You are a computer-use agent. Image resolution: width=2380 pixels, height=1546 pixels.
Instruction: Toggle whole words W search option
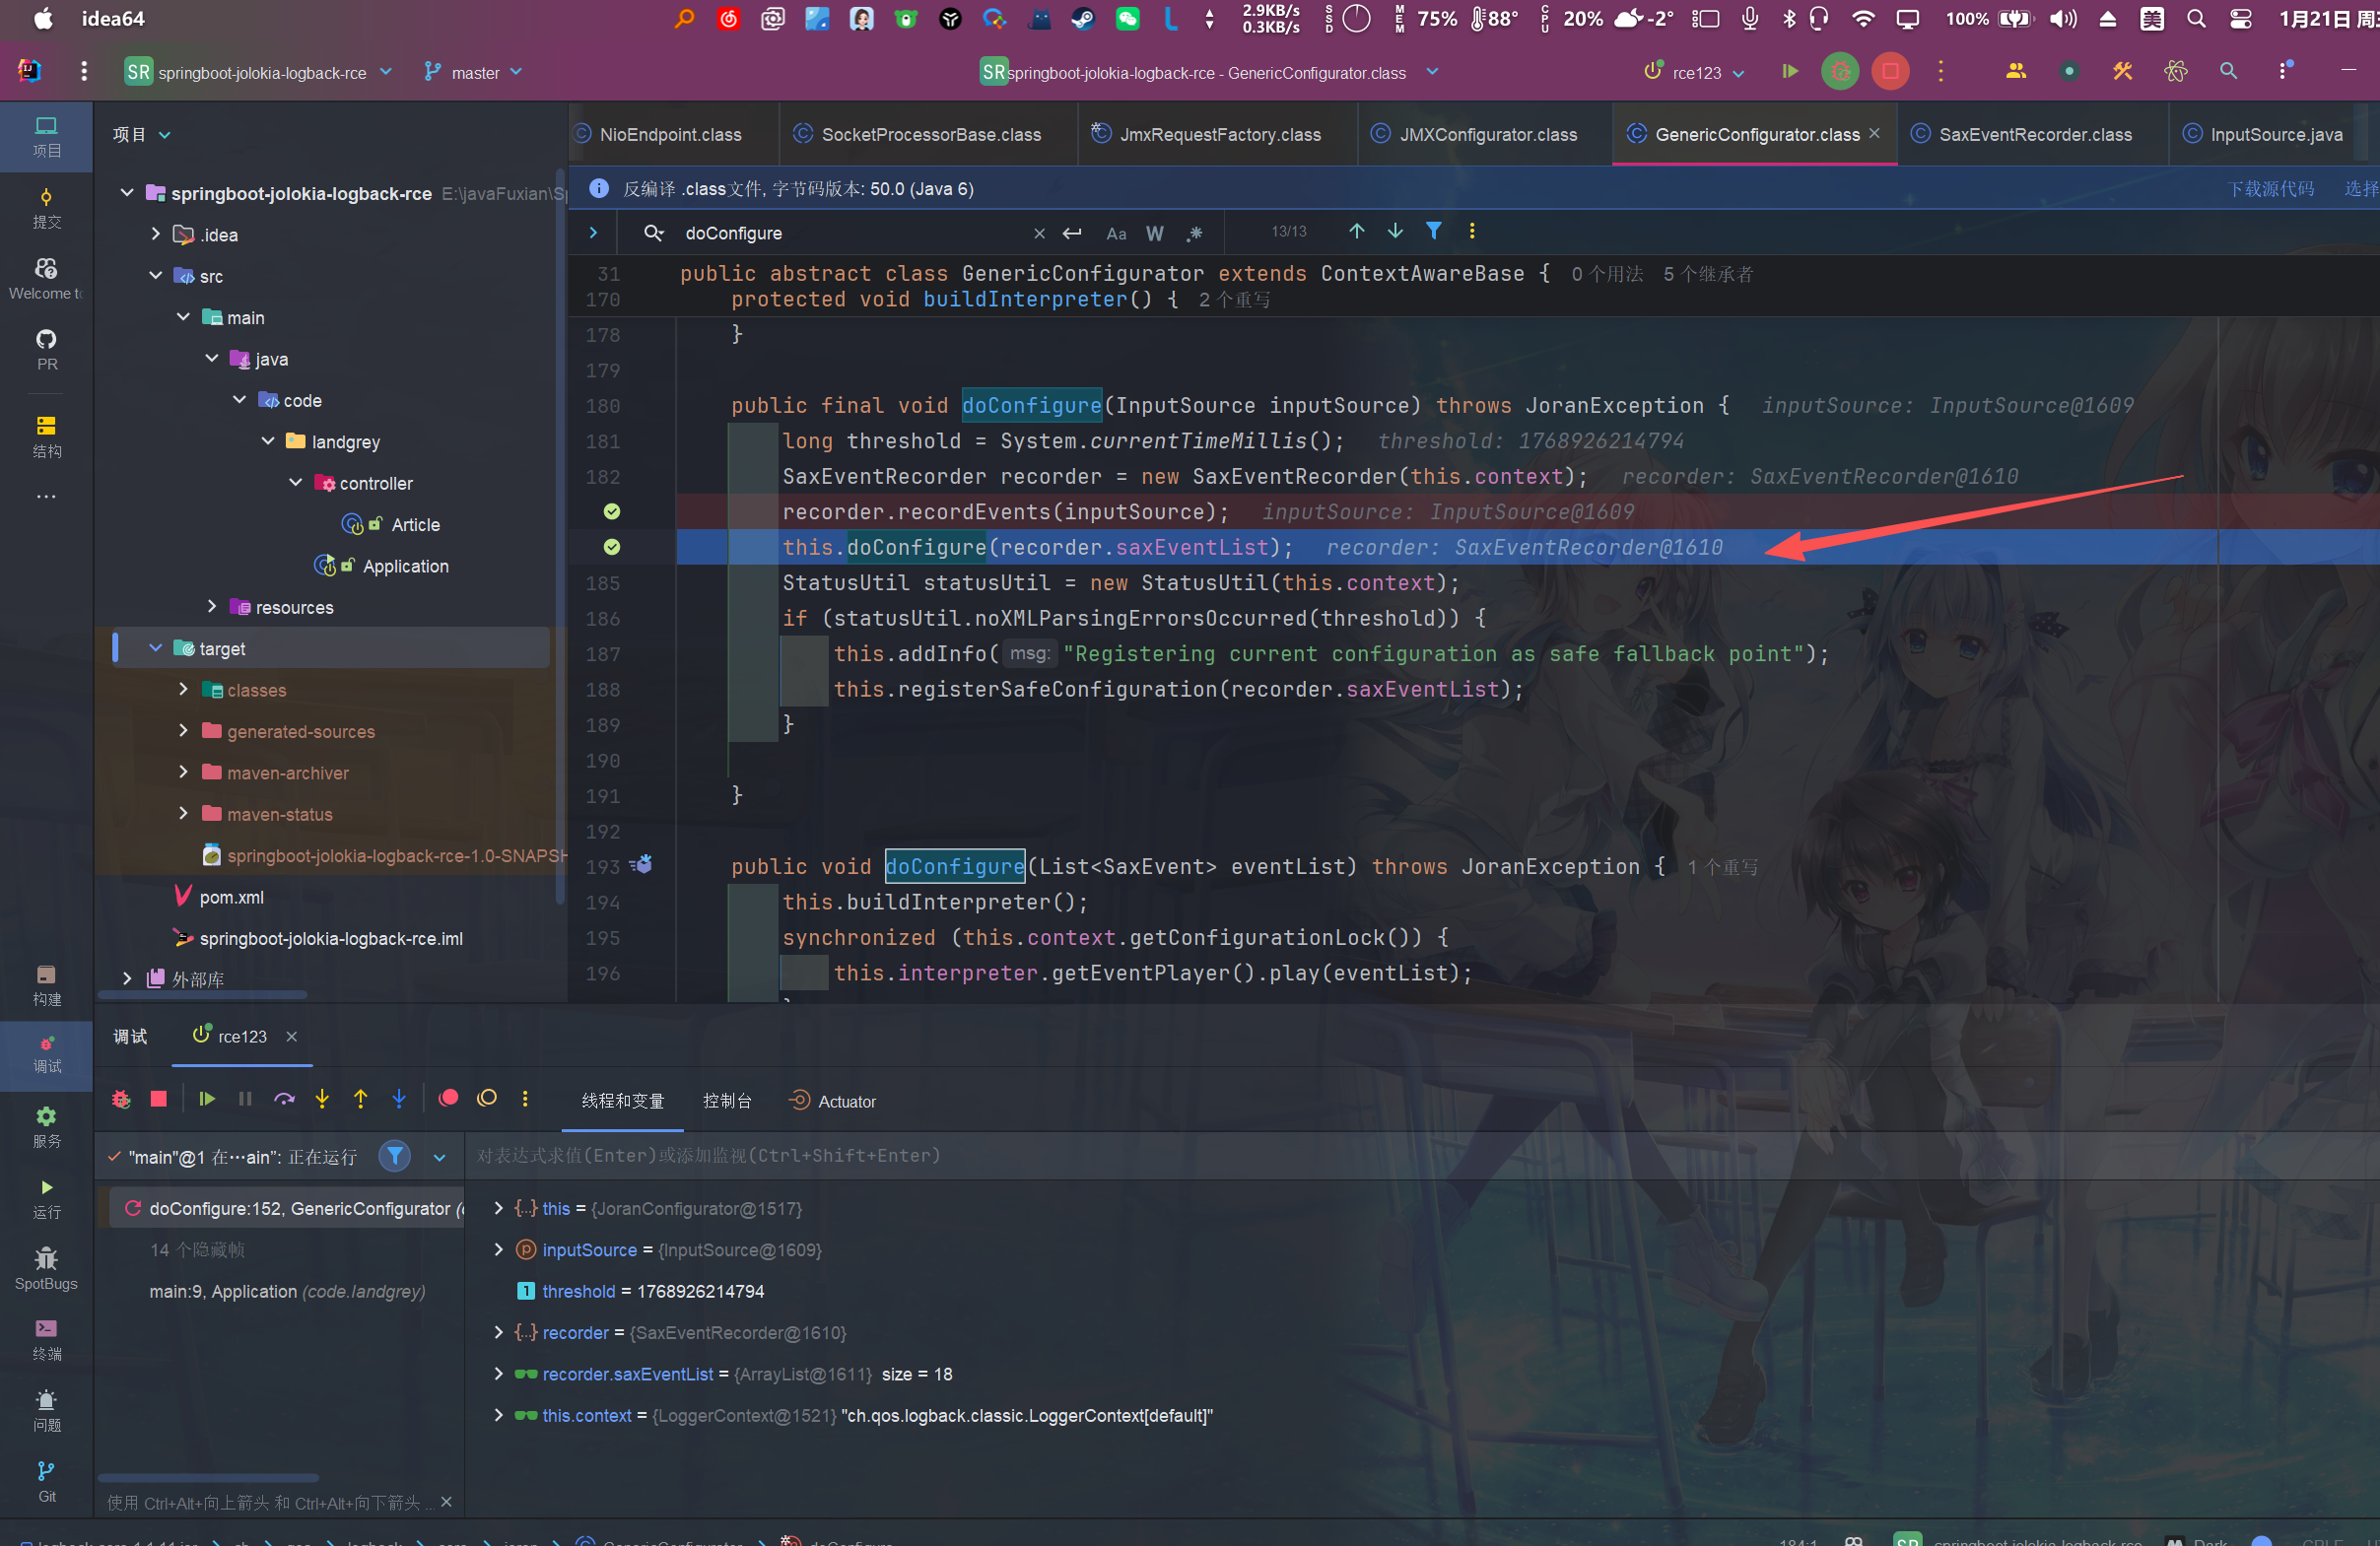click(1154, 233)
